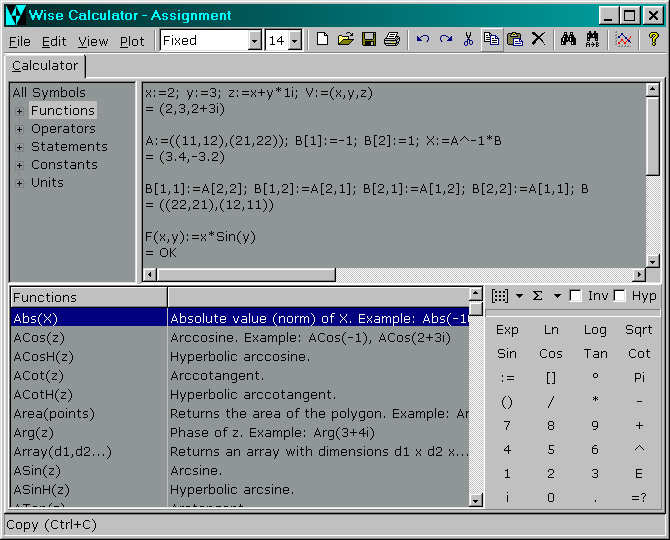Click the line F(x,y):=x*Sin(y) in worksheet
The image size is (670, 540).
(200, 237)
